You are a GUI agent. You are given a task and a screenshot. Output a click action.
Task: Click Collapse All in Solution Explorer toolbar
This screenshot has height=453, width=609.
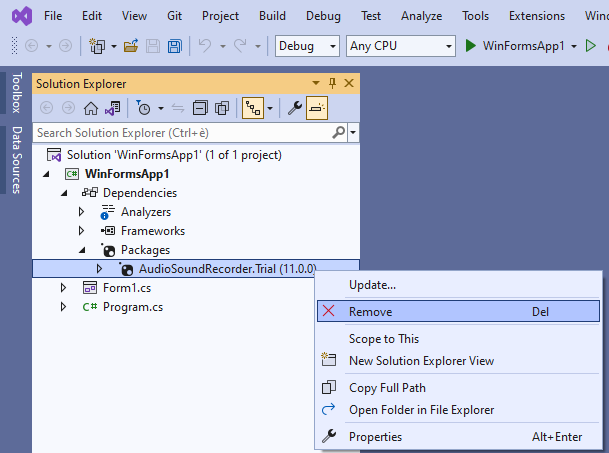pos(199,108)
